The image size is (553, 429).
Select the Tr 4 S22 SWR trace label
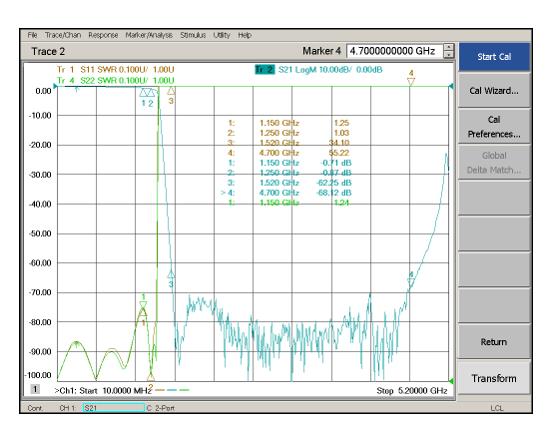coord(116,80)
